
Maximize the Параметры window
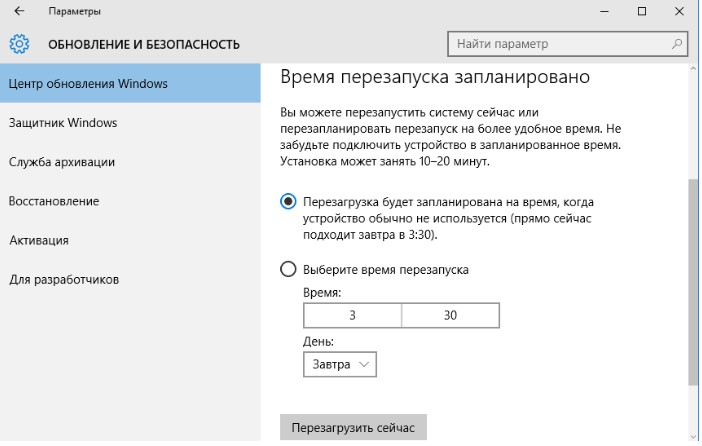[x=642, y=11]
